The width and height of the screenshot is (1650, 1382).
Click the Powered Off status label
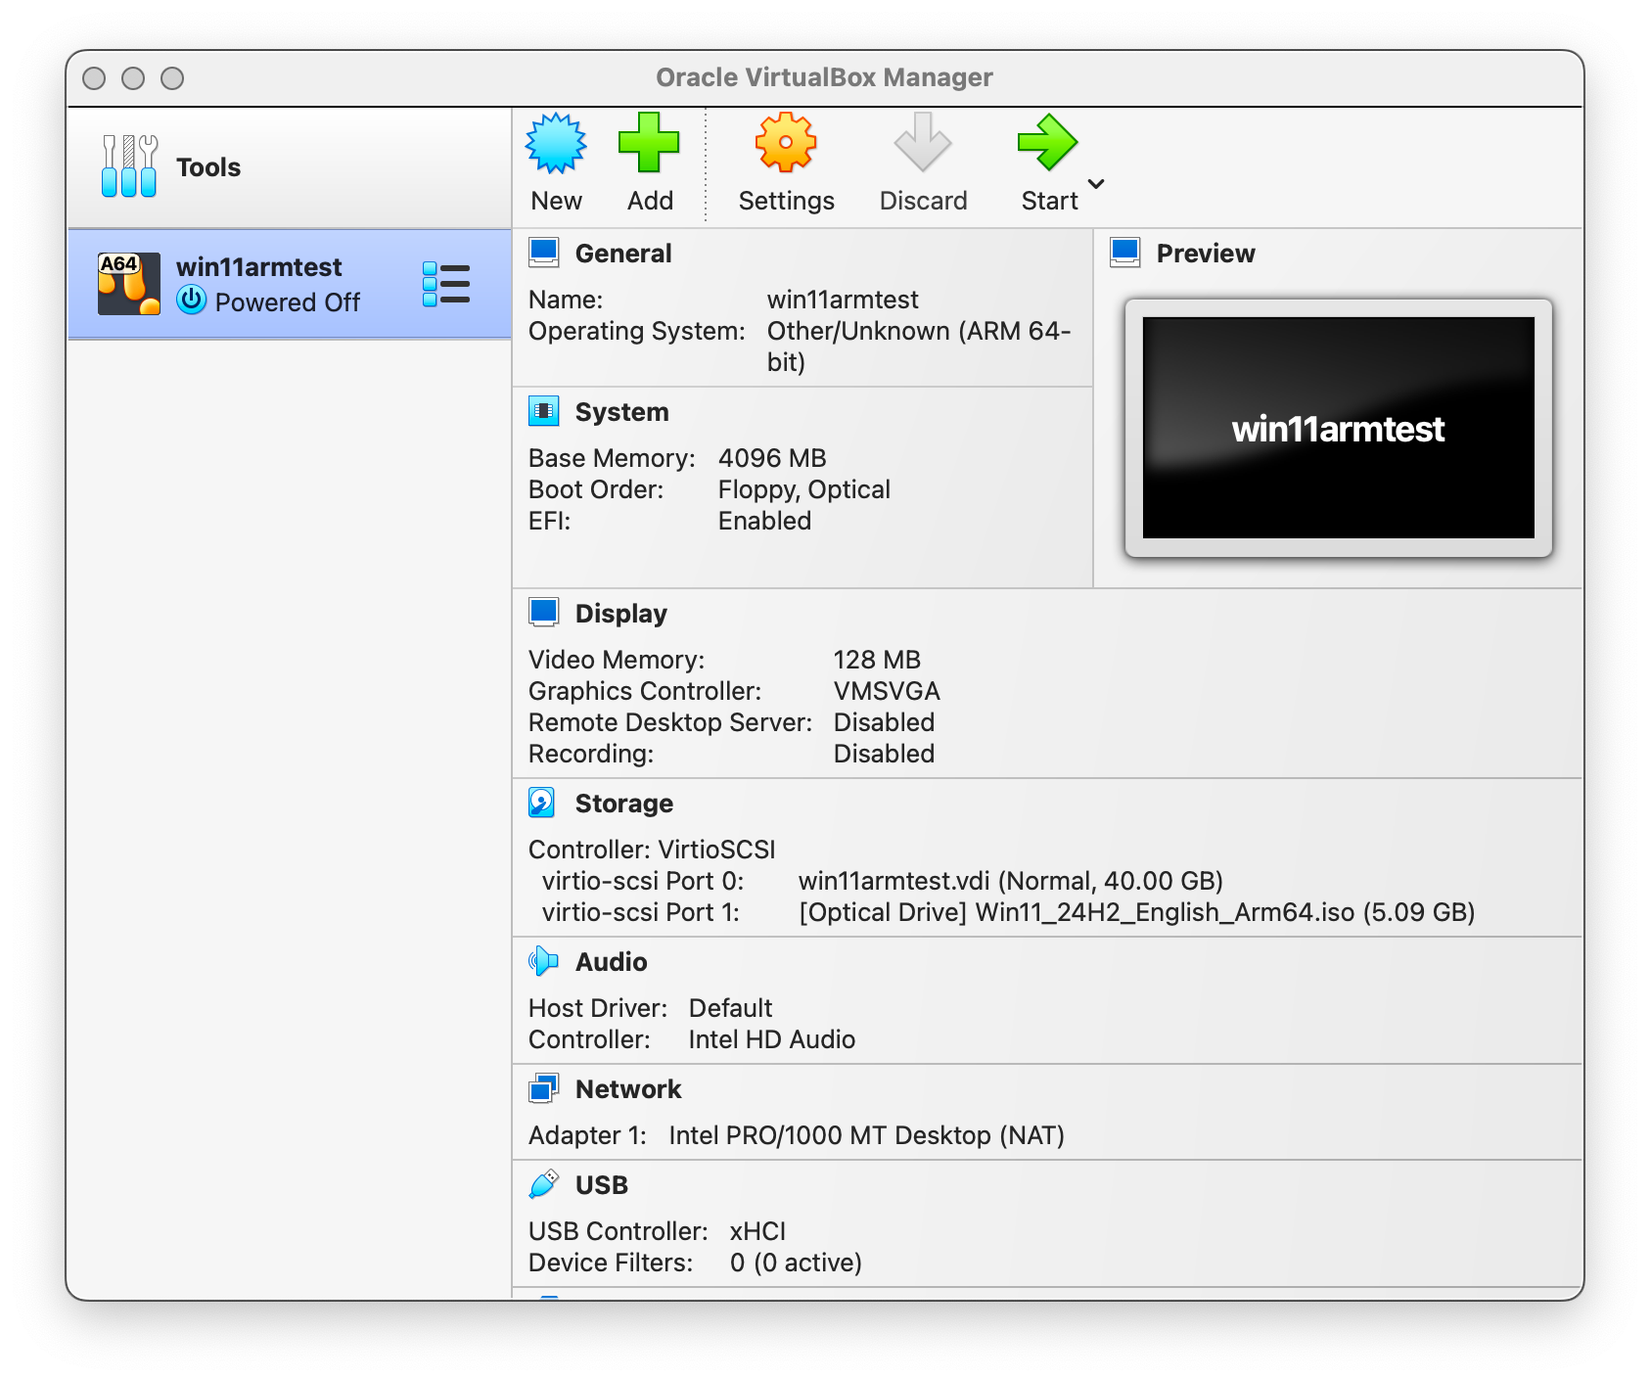click(288, 302)
